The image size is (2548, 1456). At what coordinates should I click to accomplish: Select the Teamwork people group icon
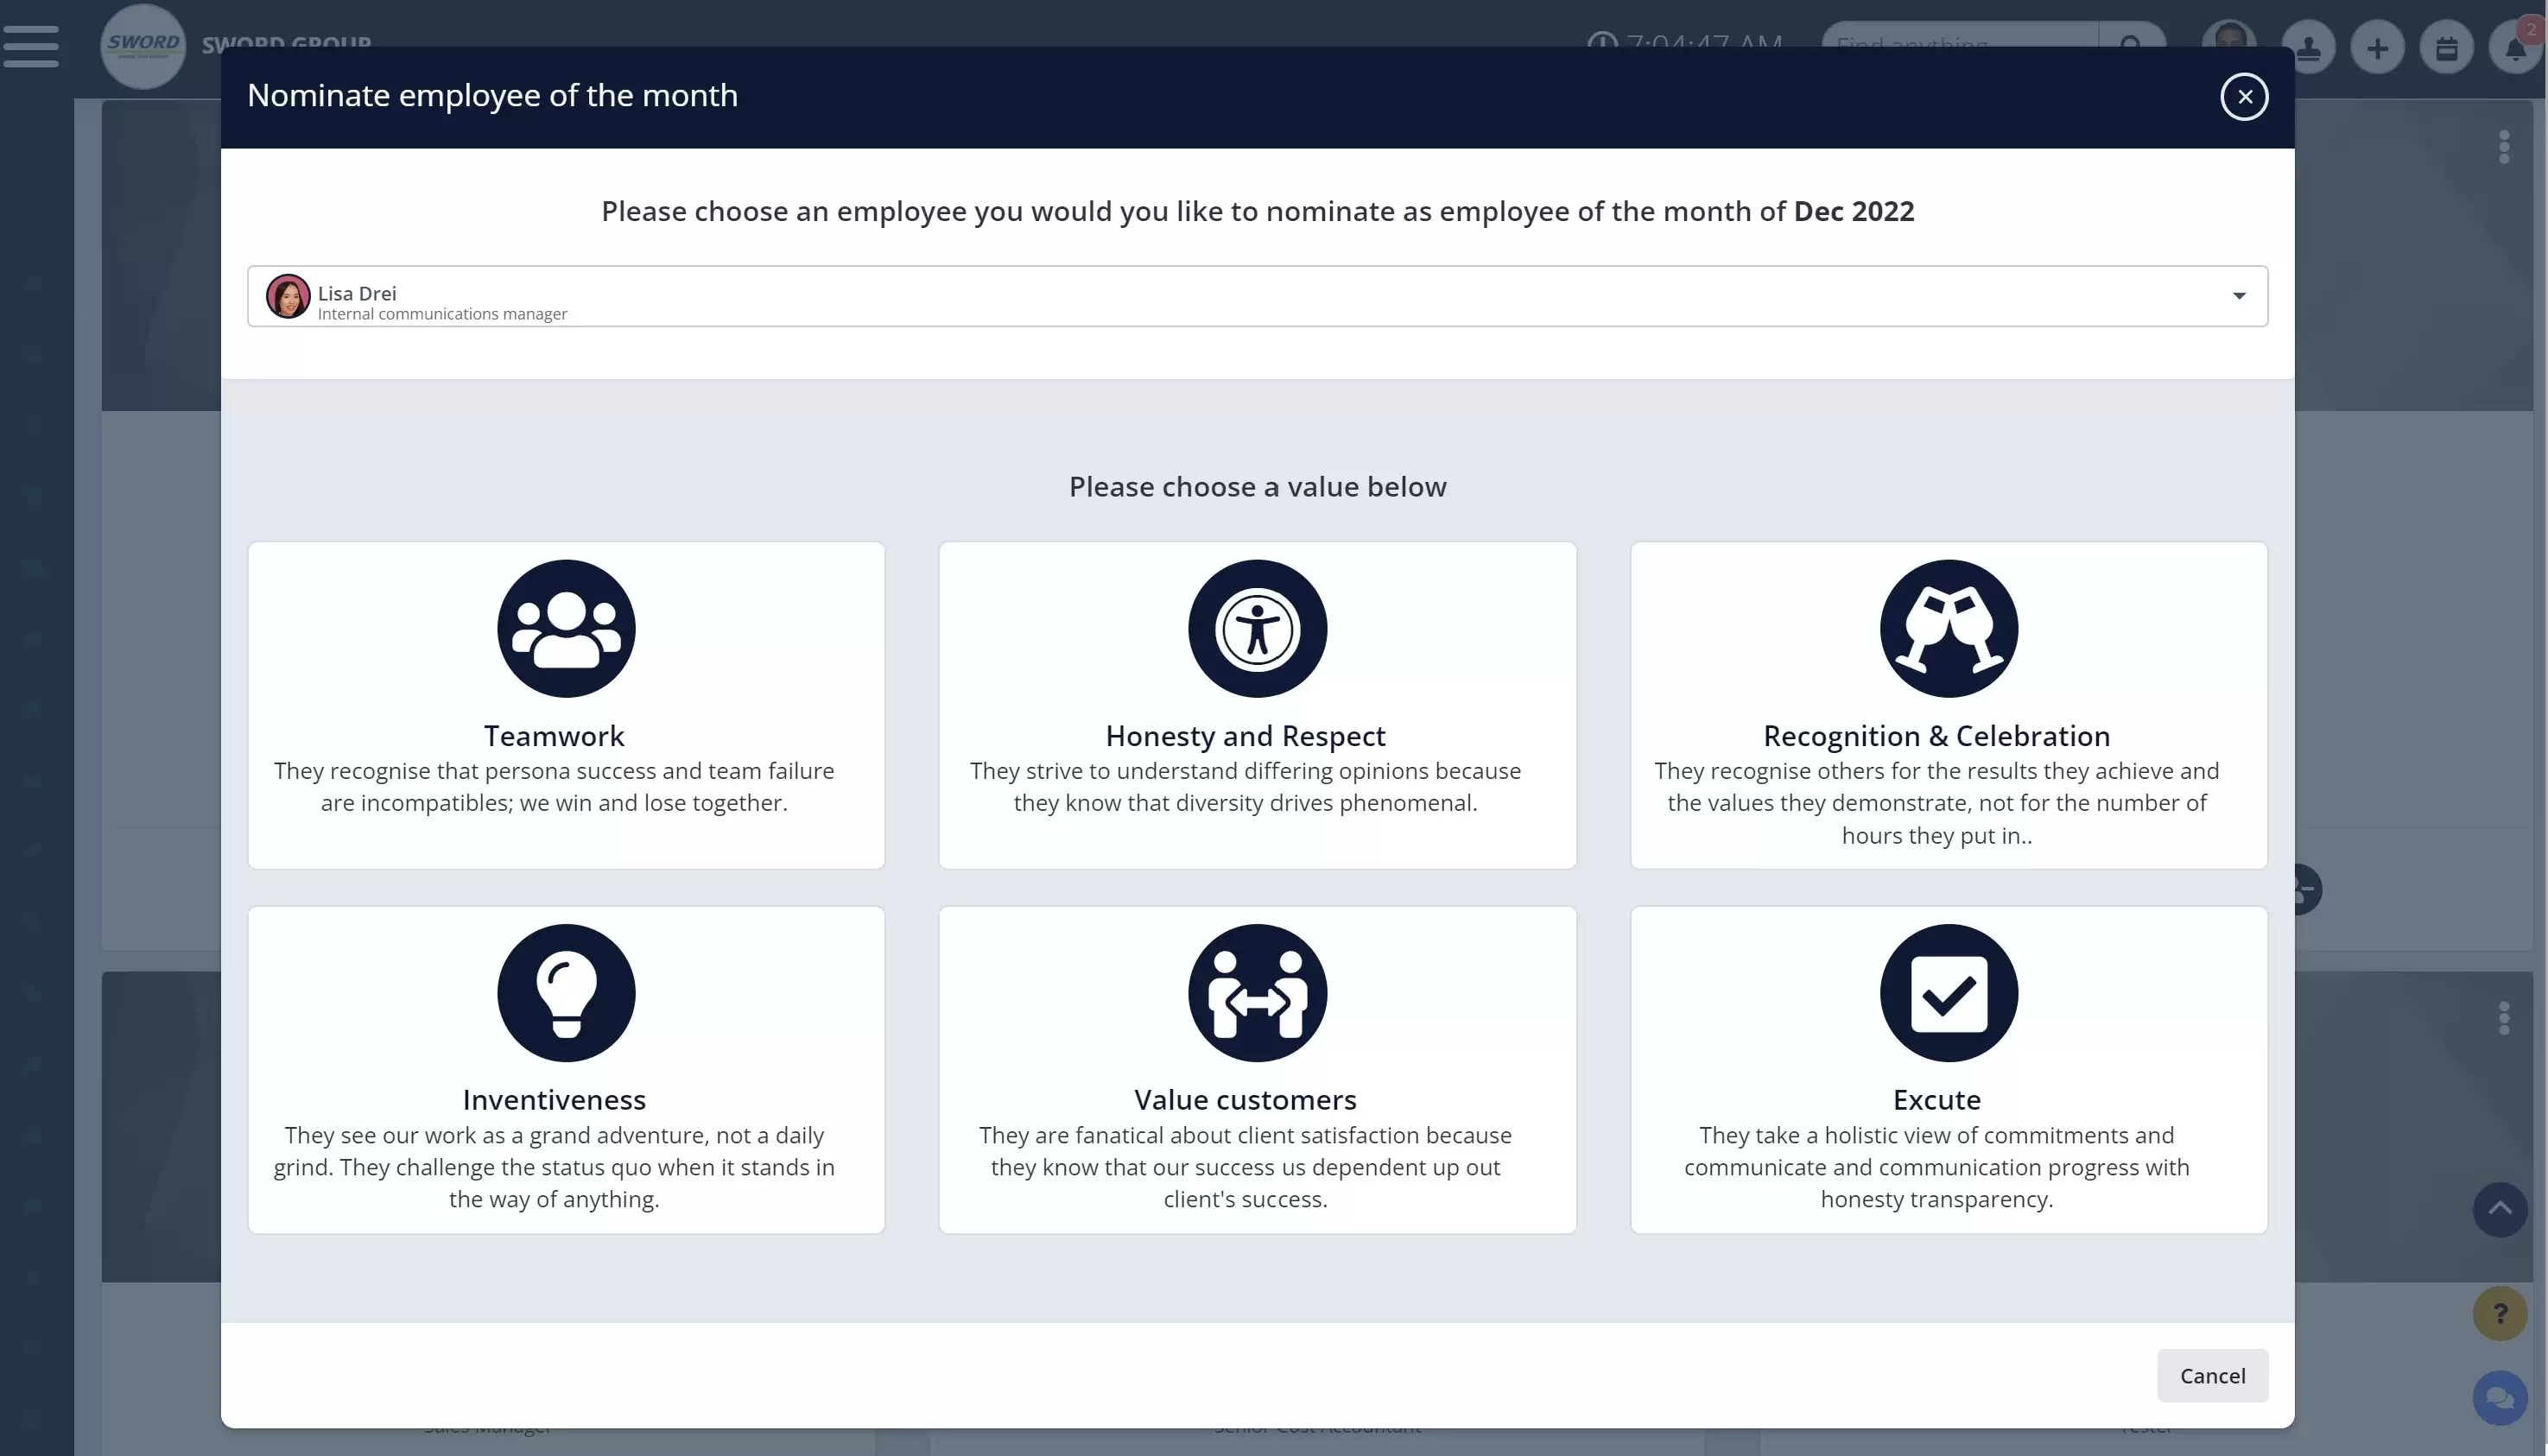click(566, 628)
